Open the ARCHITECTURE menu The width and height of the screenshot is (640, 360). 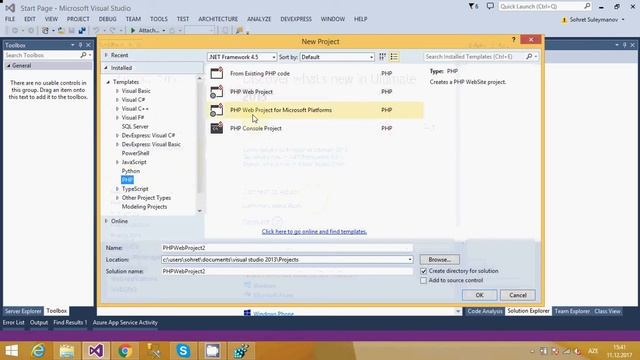tap(218, 19)
